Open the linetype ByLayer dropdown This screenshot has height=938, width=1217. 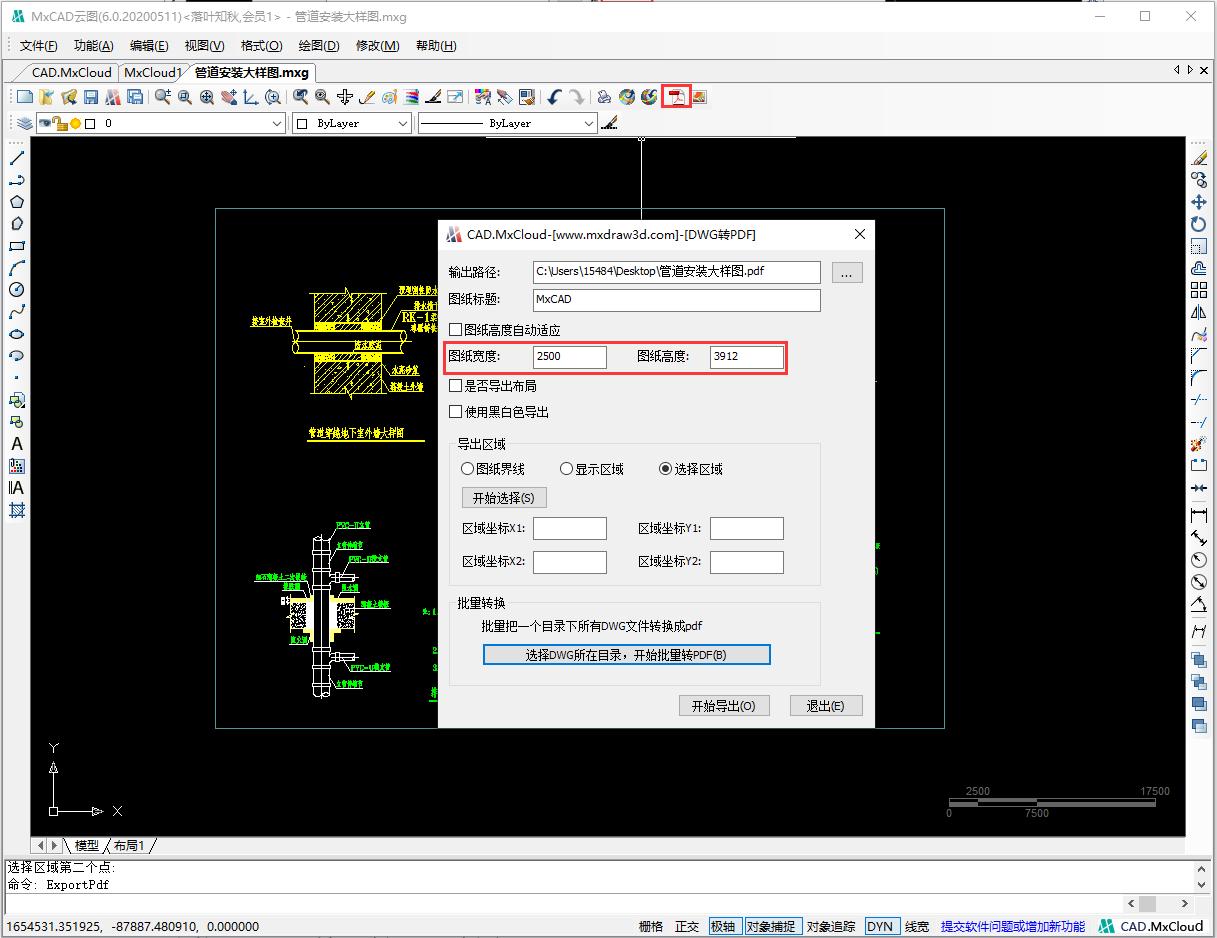[590, 123]
